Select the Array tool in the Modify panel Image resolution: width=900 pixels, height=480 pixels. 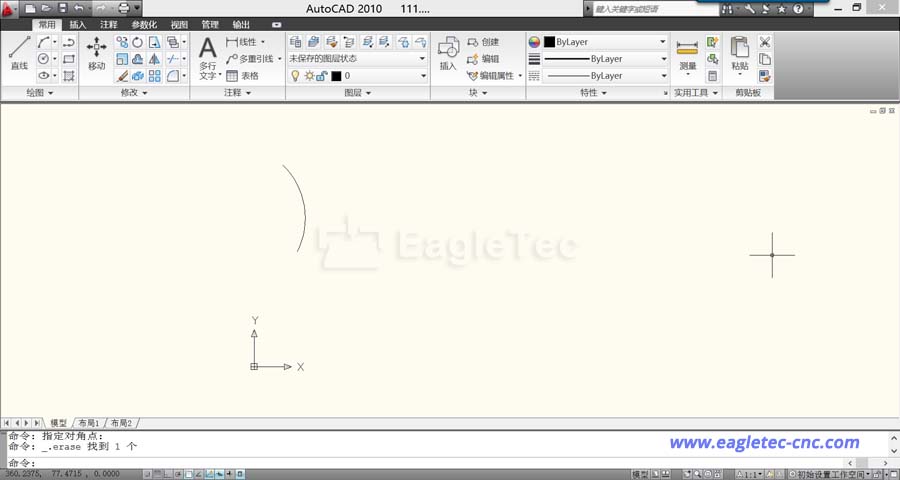[154, 75]
